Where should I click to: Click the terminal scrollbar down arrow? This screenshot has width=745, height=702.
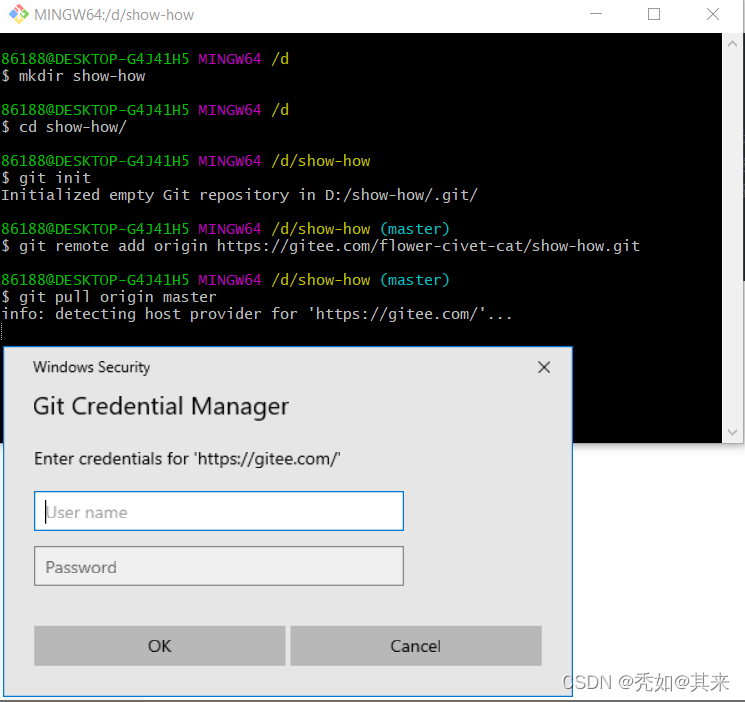point(733,432)
